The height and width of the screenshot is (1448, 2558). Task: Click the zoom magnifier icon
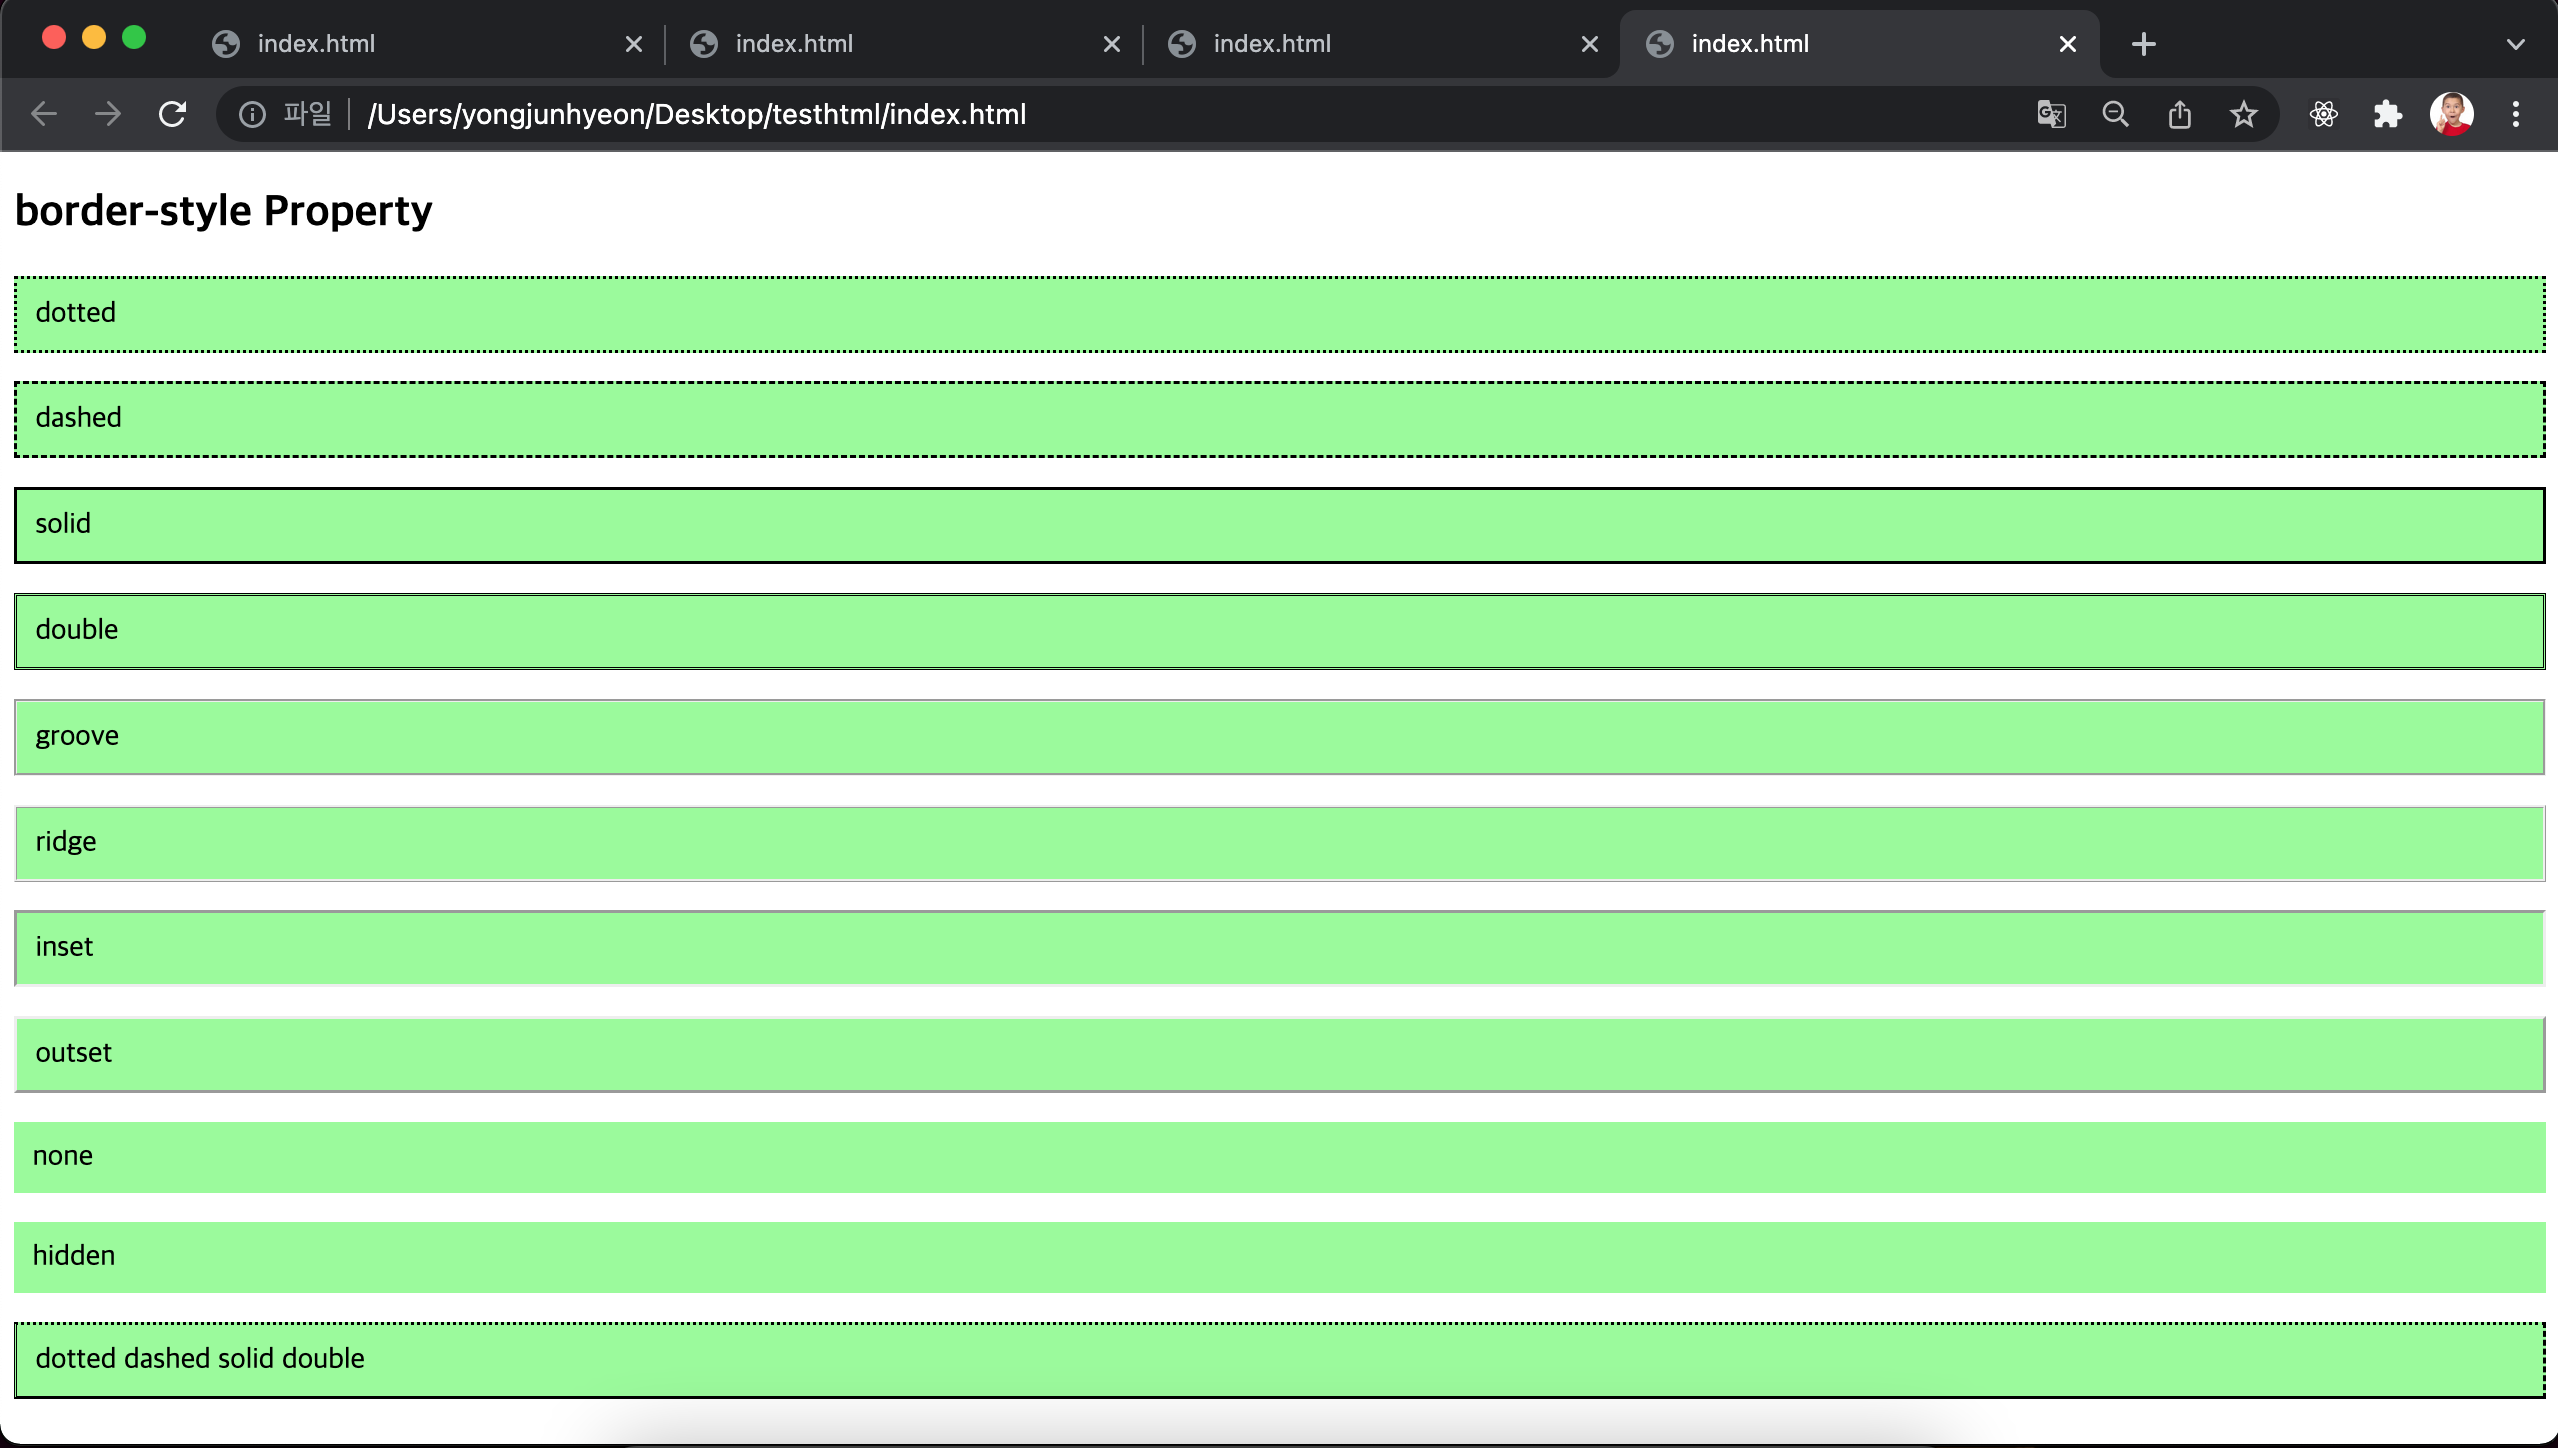coord(2115,114)
